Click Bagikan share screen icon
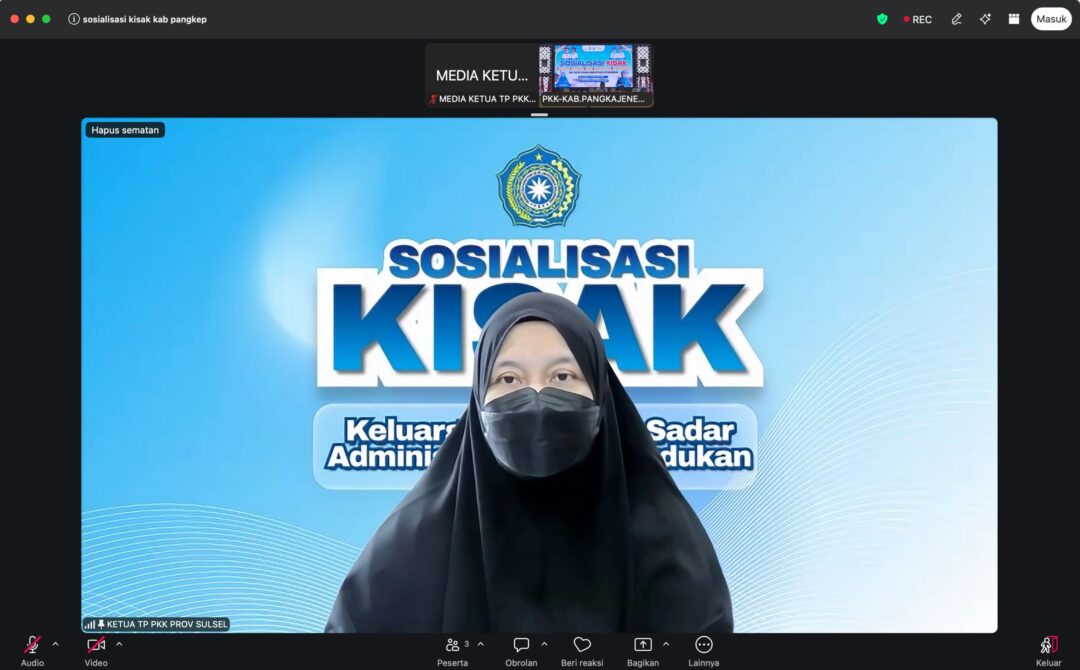 pos(643,645)
